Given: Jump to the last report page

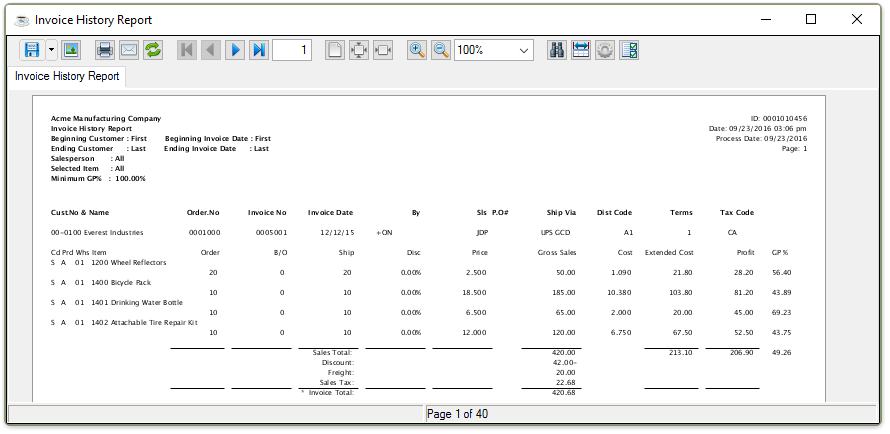Looking at the screenshot, I should pyautogui.click(x=259, y=50).
